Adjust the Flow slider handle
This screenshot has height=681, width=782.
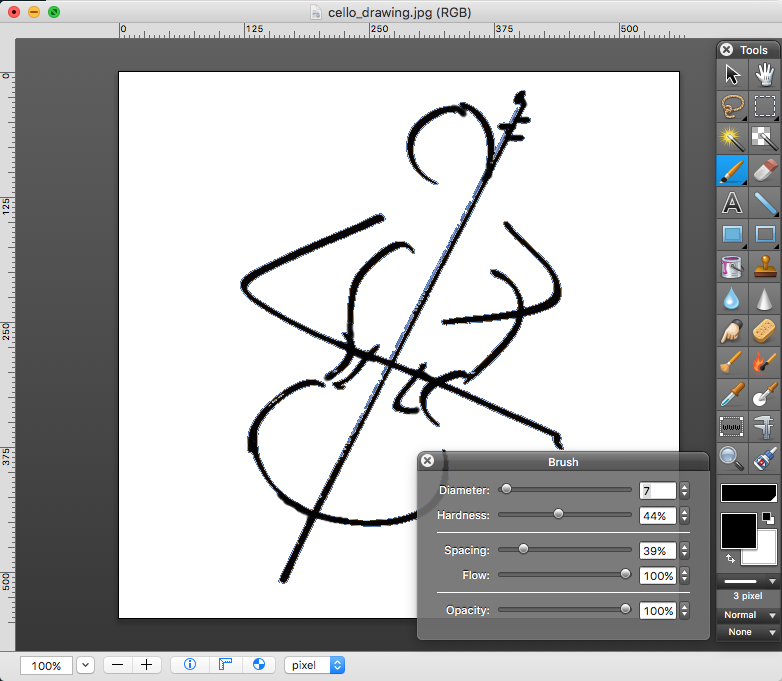pos(625,574)
